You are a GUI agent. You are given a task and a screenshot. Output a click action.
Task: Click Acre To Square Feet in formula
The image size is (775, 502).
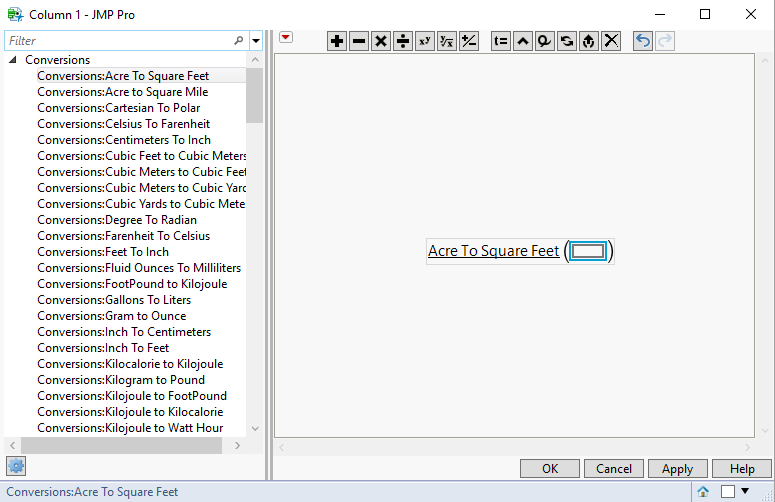(493, 251)
